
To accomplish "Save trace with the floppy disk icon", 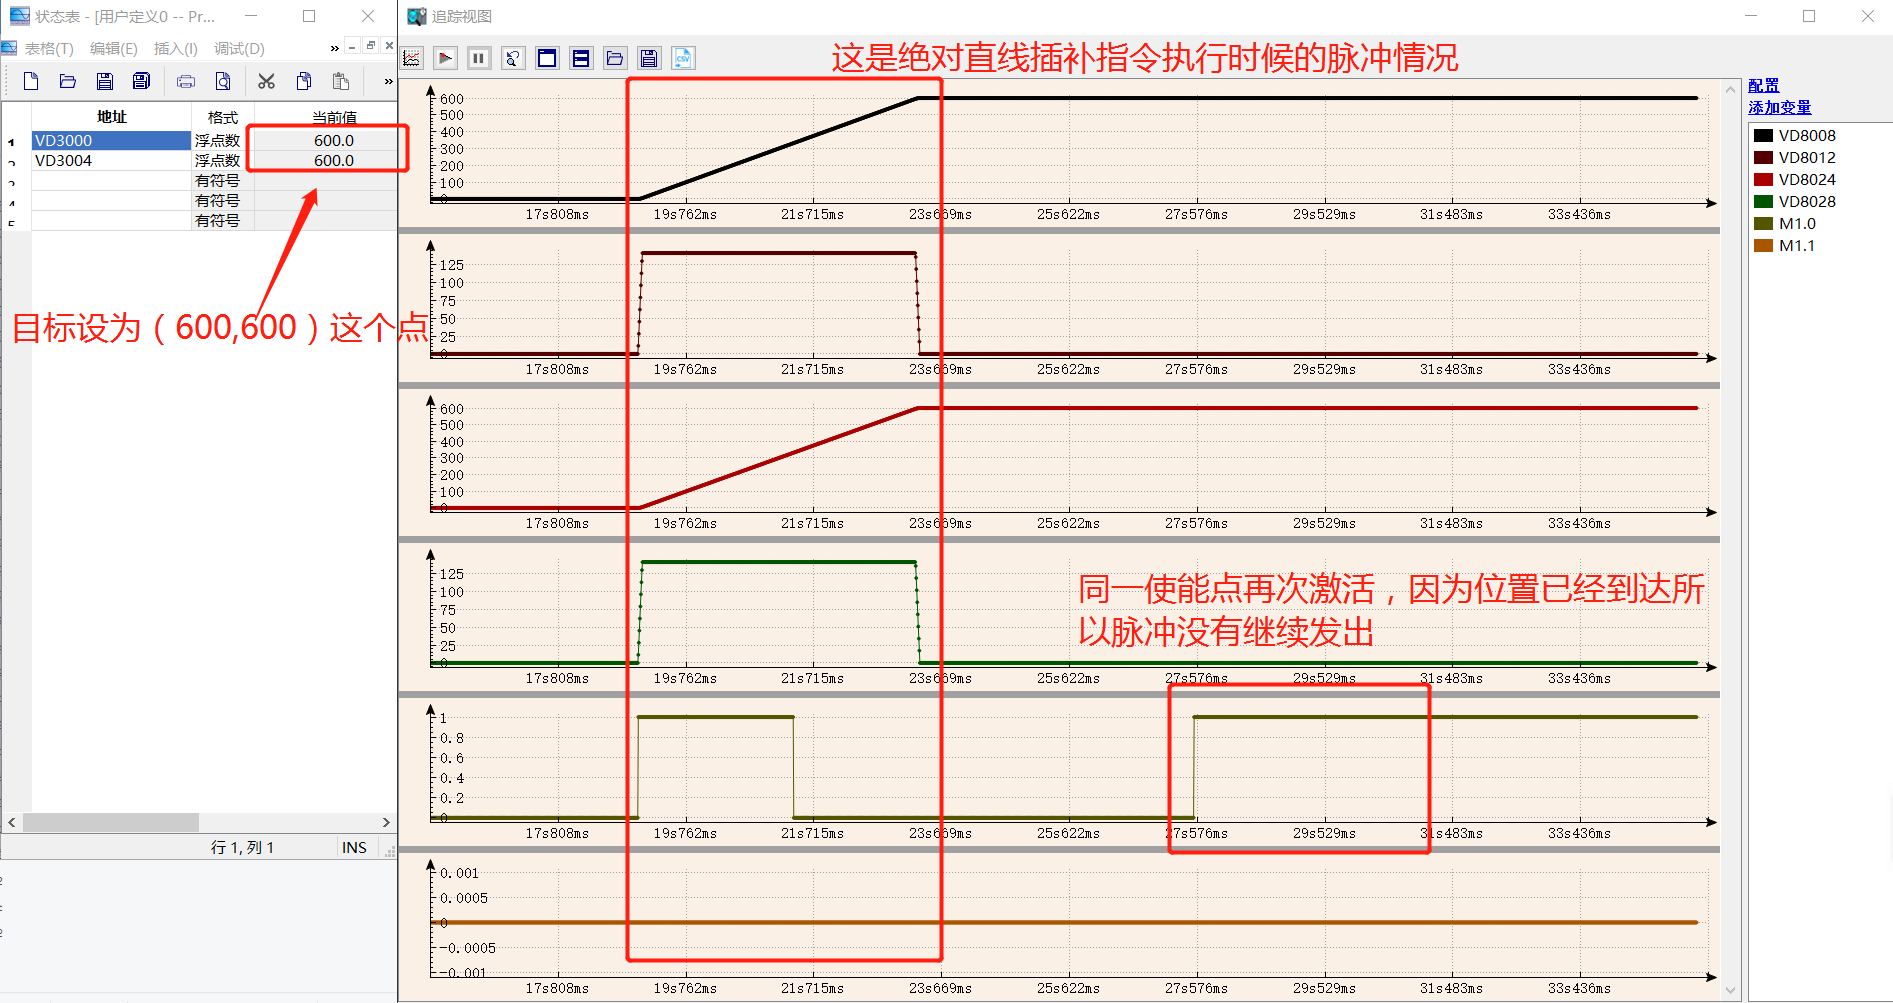I will coord(649,58).
